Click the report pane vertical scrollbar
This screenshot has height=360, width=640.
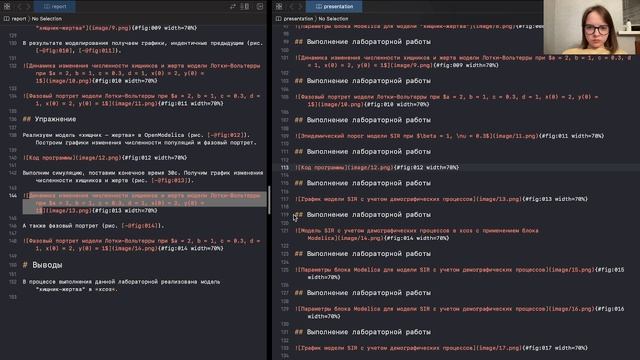click(x=269, y=200)
